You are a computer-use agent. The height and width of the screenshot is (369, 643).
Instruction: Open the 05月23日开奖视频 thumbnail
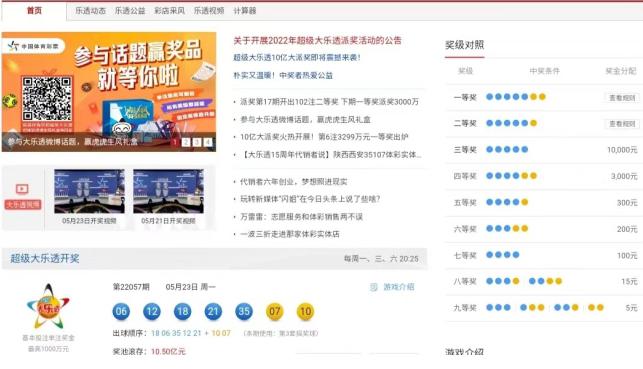tap(89, 191)
